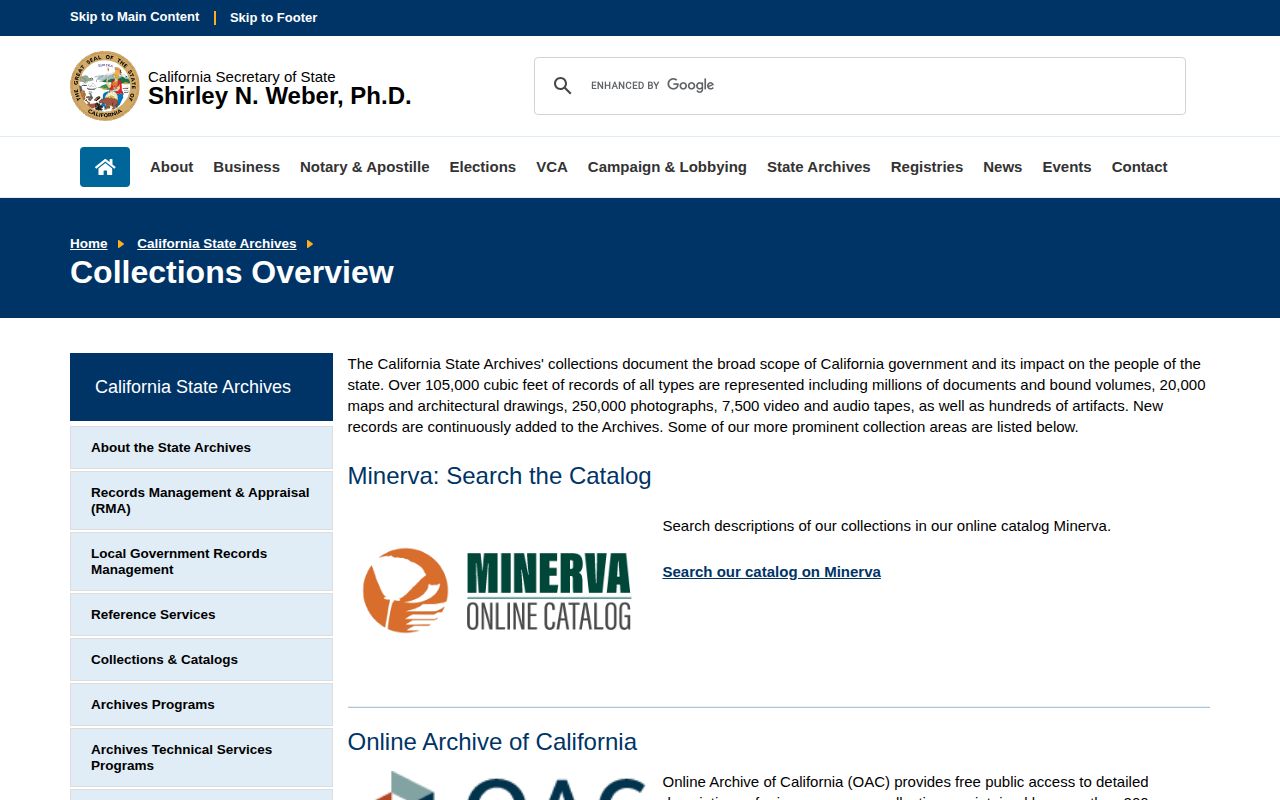Open Archives Programs sidebar item
Screen dimensions: 1280x800
click(201, 705)
